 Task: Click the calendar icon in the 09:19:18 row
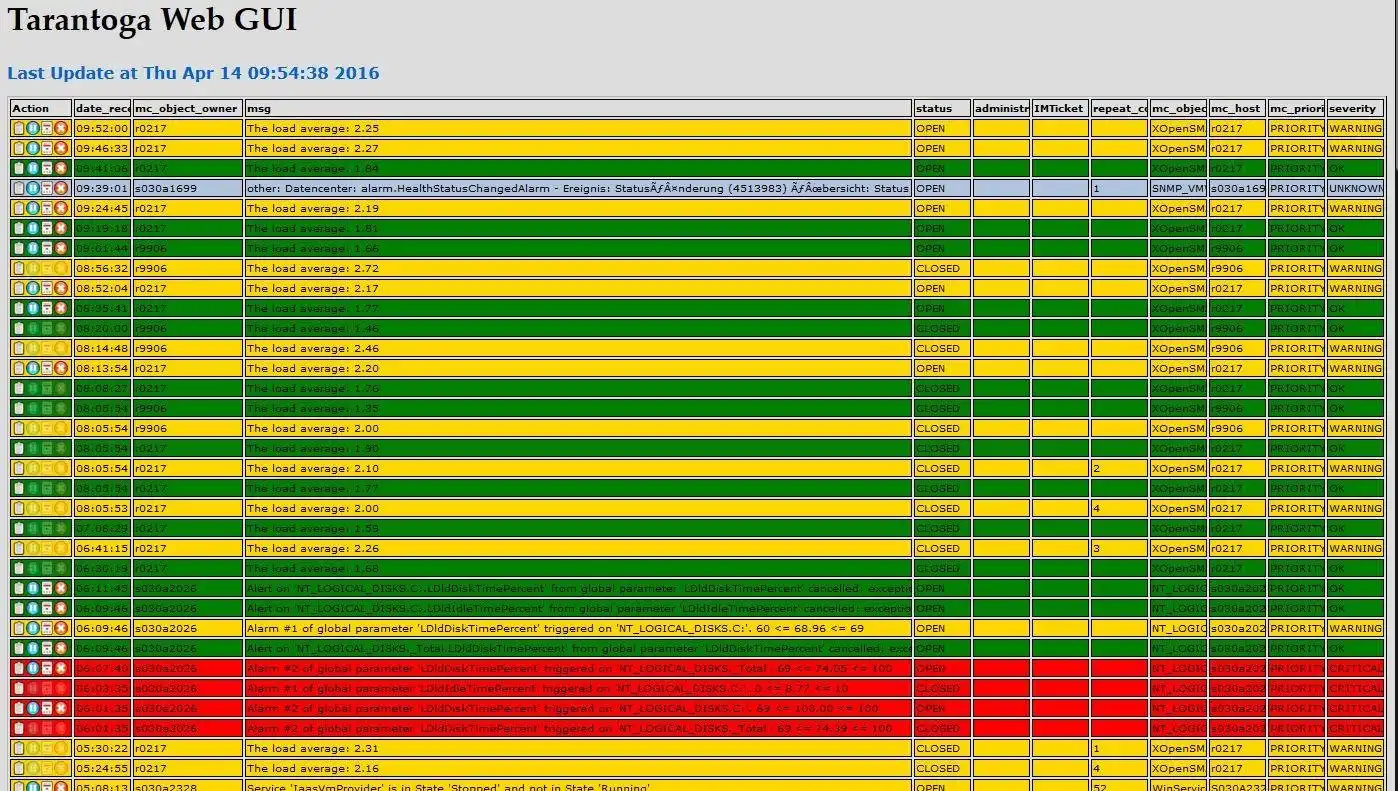pos(47,228)
